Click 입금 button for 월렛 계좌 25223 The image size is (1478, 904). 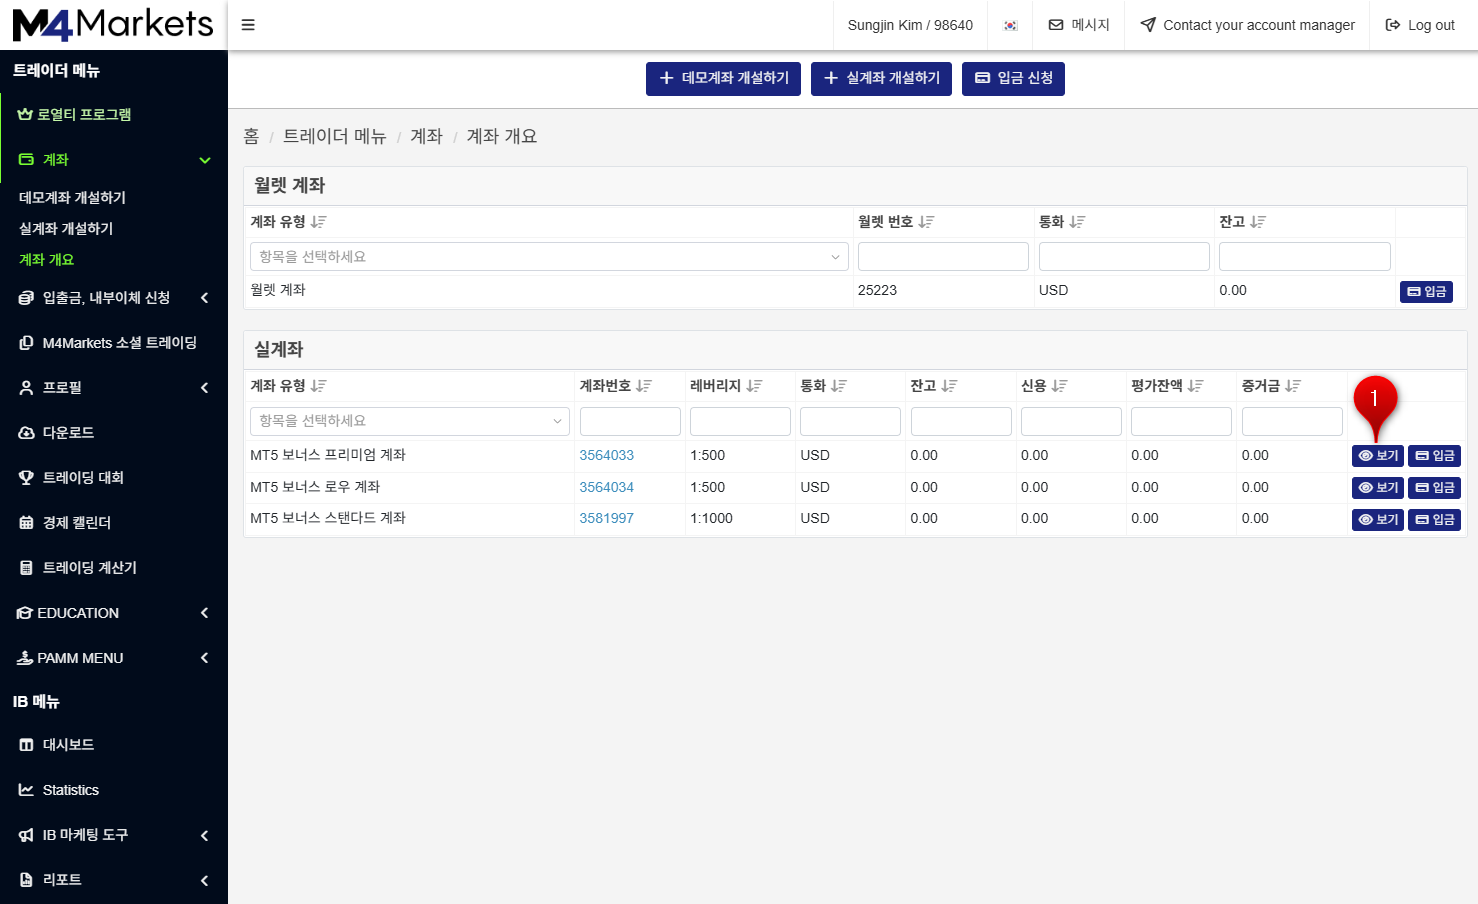(1426, 291)
